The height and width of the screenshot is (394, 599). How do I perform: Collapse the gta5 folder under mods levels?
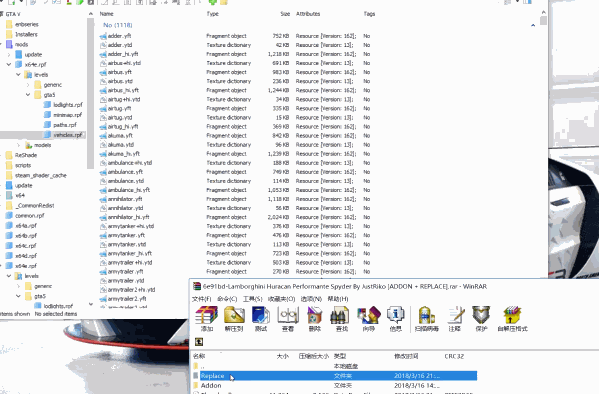(x=28, y=95)
